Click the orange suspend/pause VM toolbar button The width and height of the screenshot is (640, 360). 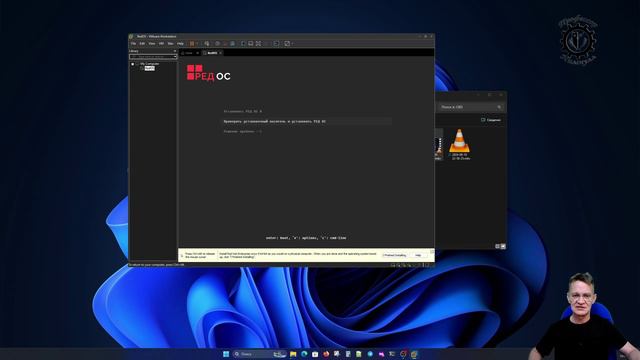[192, 43]
